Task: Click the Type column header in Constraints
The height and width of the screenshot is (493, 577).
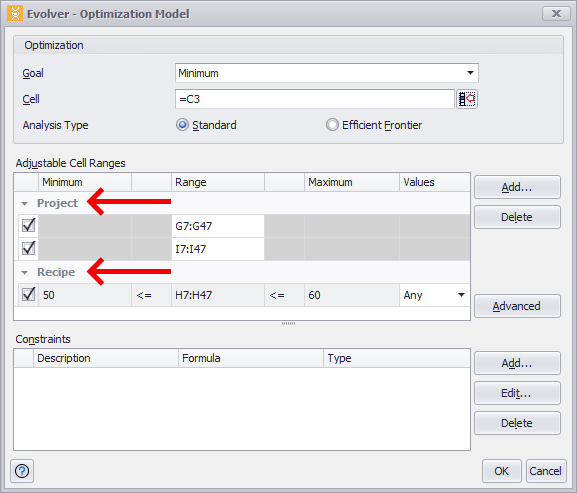Action: pyautogui.click(x=397, y=358)
